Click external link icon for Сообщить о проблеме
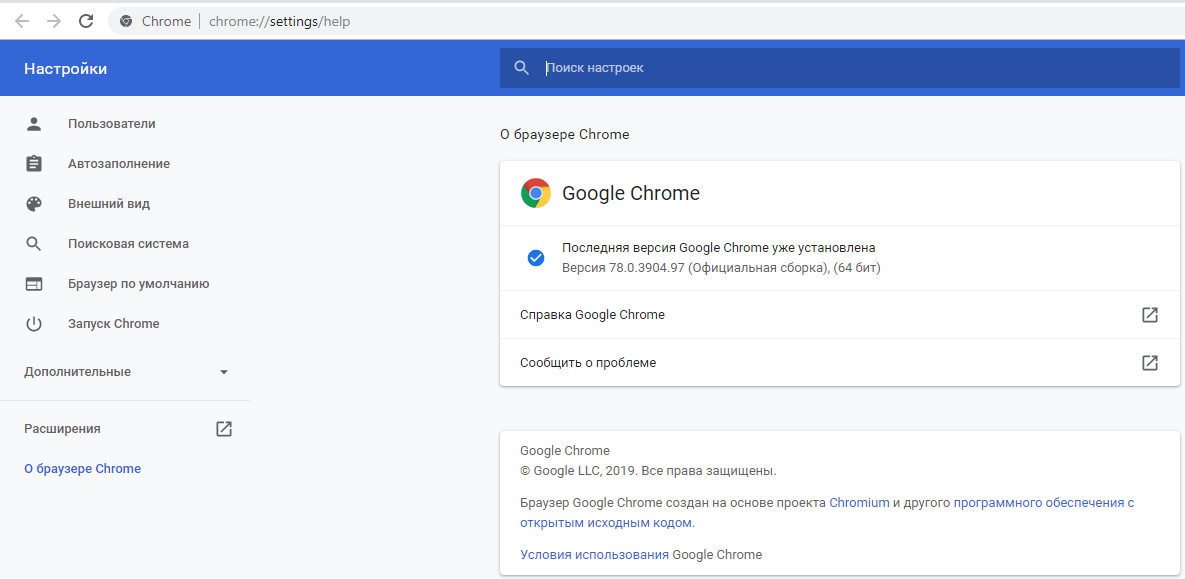Screen dimensions: 1185x579 point(1150,363)
